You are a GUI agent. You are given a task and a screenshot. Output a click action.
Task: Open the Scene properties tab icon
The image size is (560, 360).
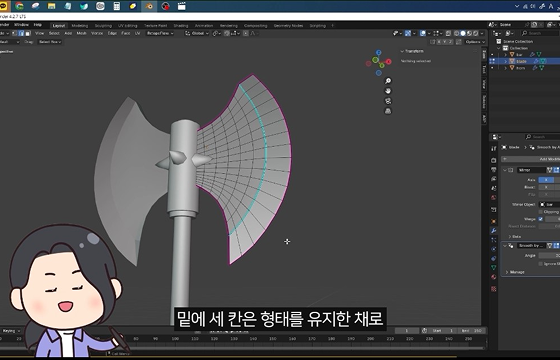494,188
